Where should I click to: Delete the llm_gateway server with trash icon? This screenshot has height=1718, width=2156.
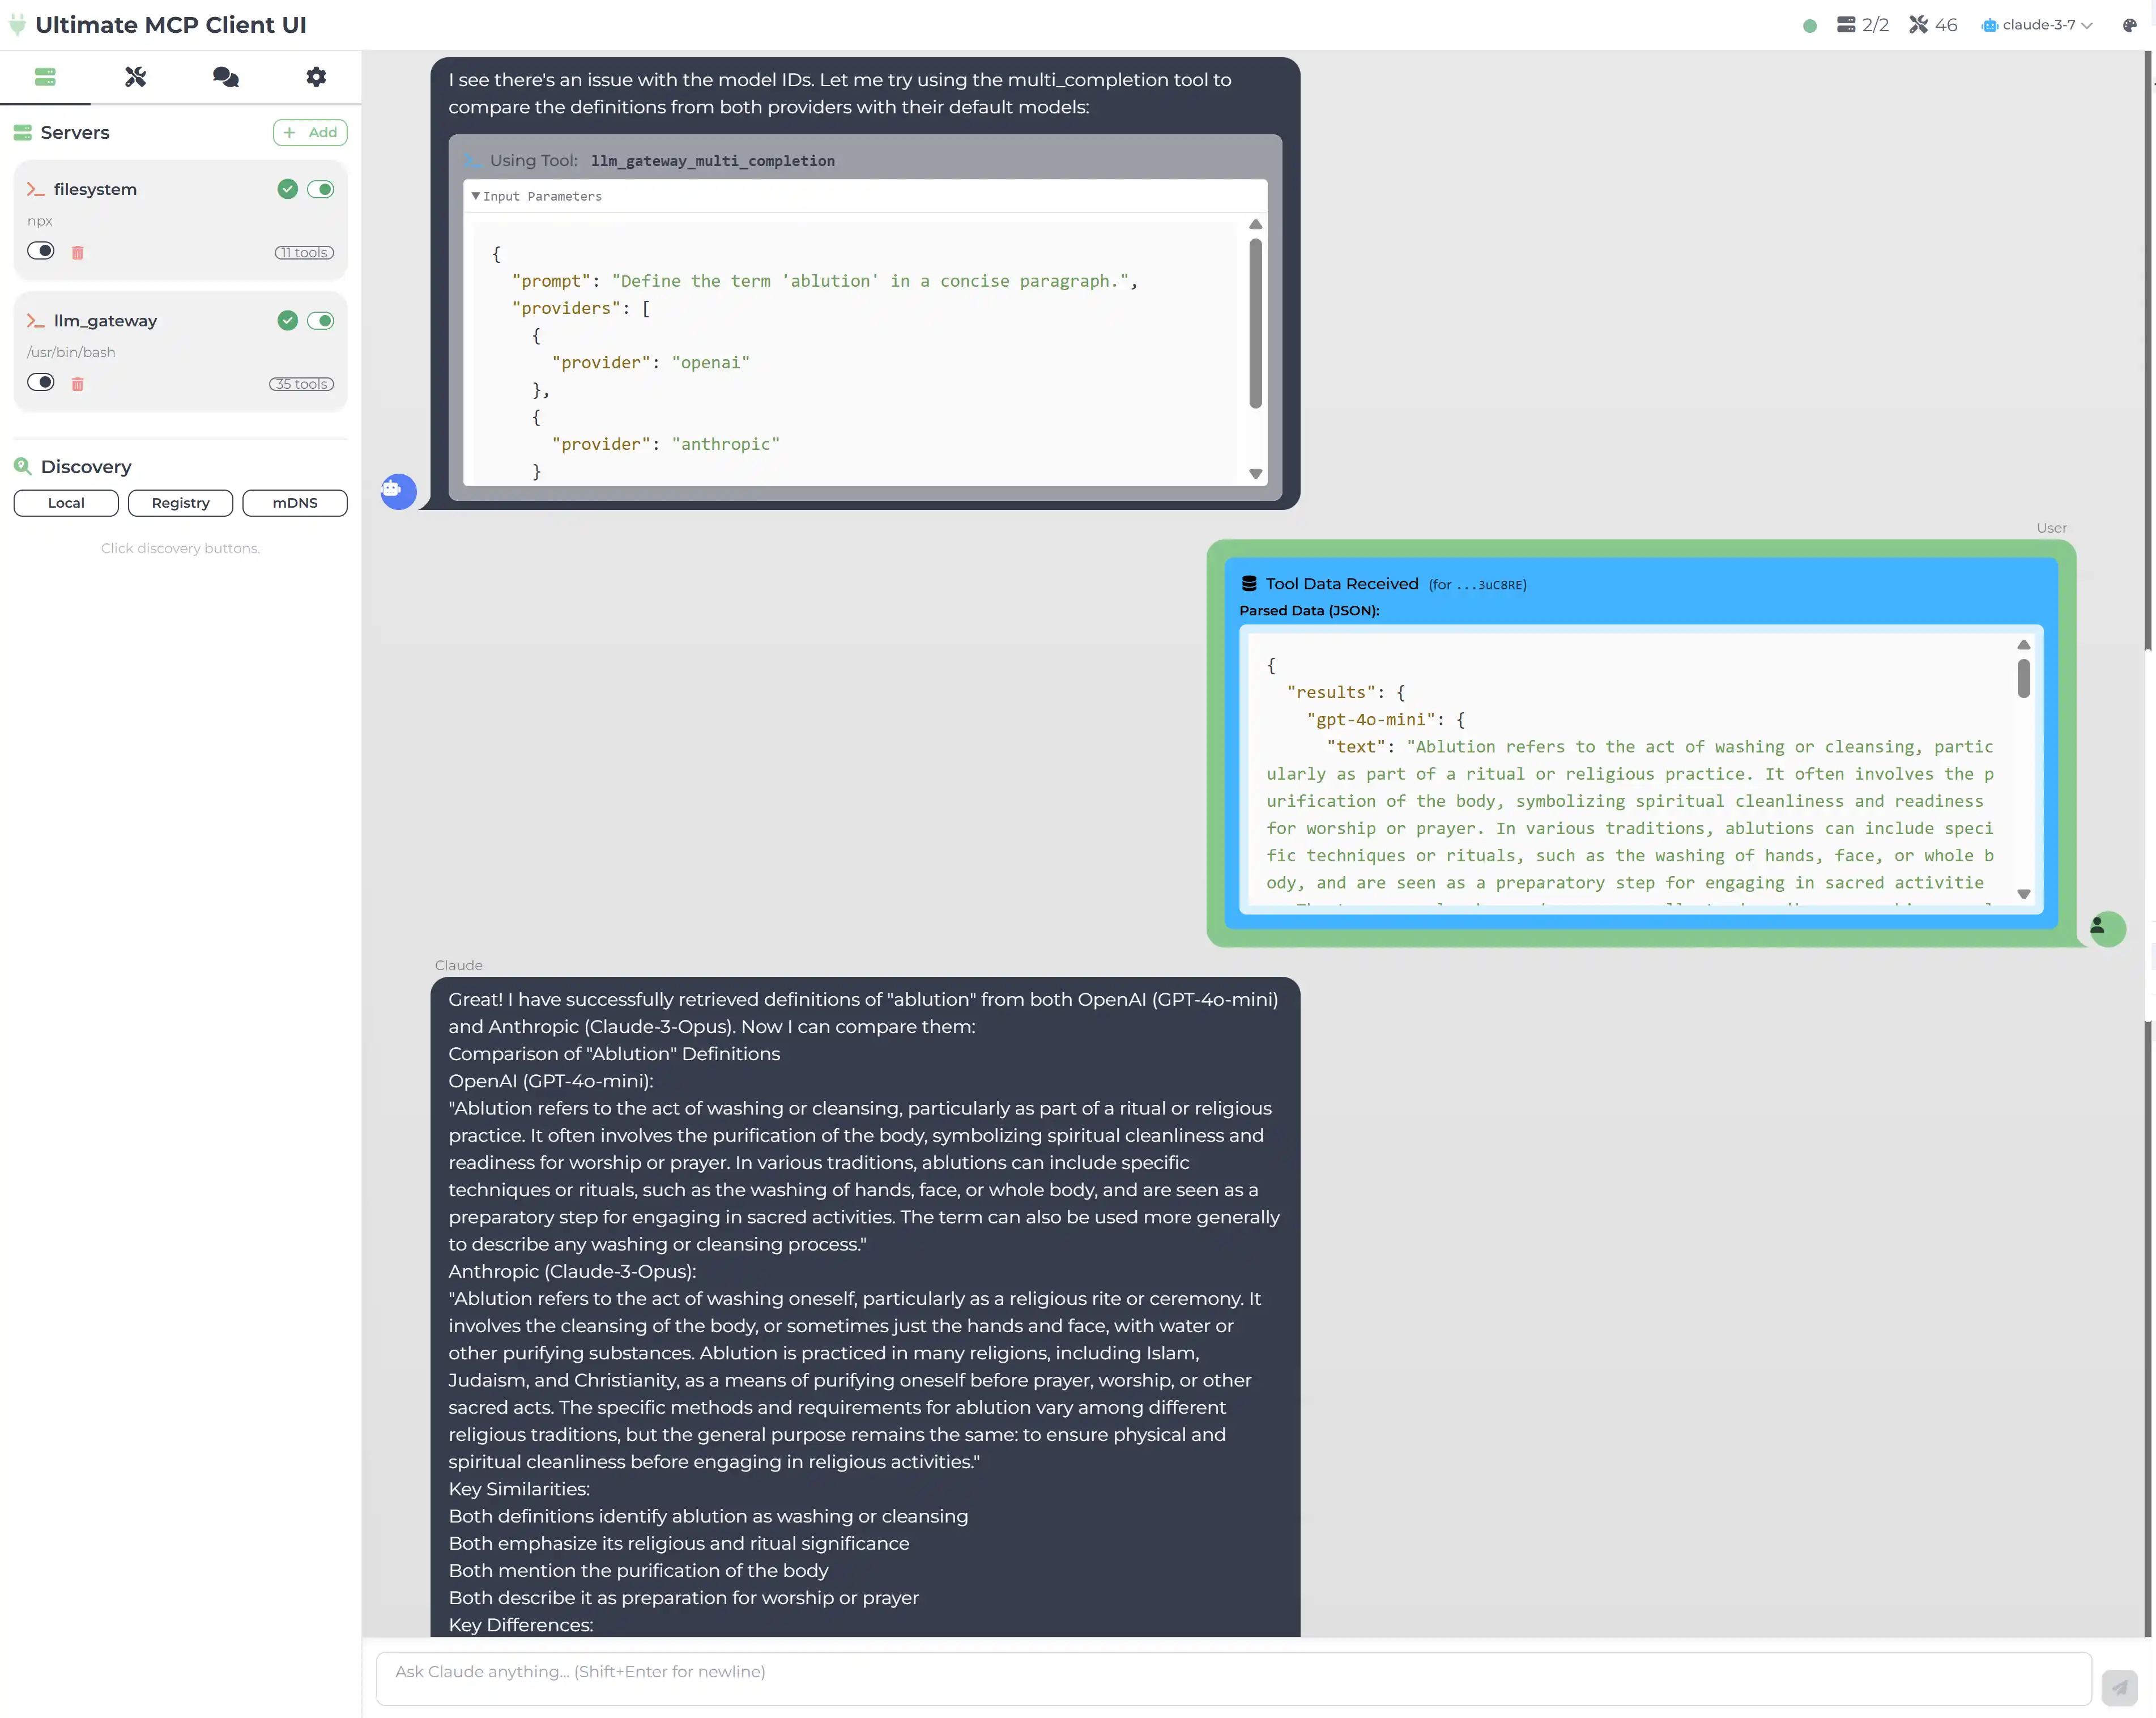[78, 384]
